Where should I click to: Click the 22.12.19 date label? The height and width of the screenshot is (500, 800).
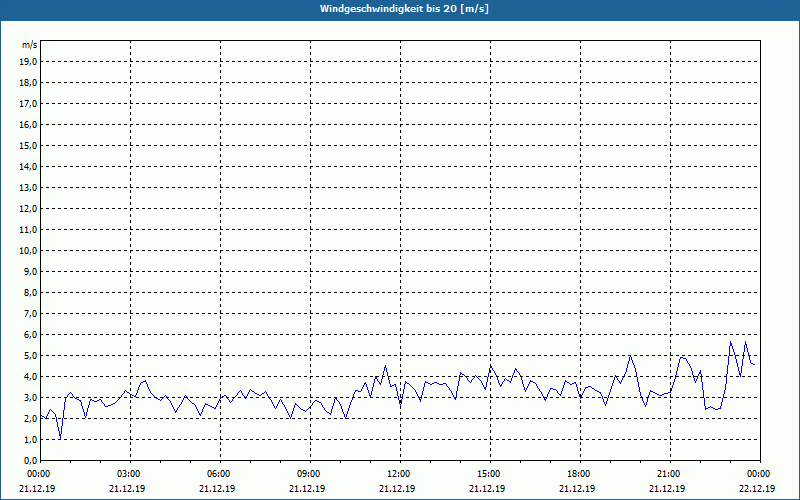coord(757,488)
